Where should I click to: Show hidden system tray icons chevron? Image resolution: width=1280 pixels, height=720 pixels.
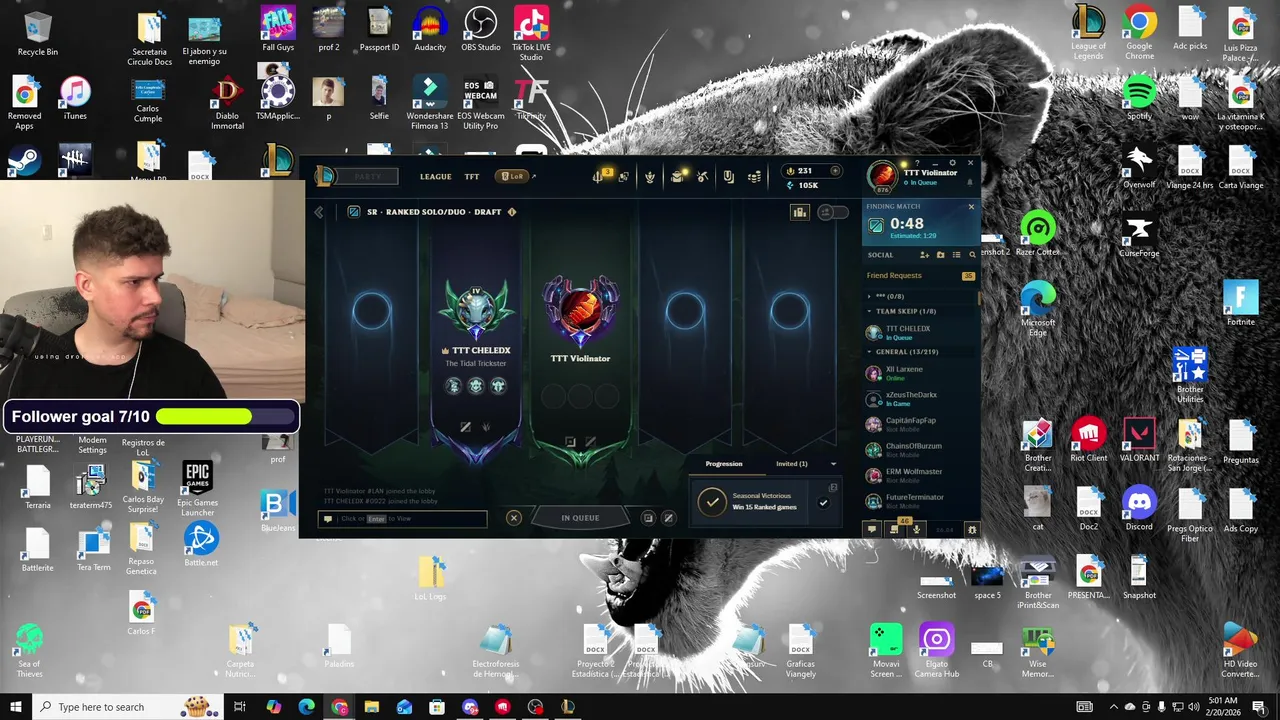(x=1114, y=707)
